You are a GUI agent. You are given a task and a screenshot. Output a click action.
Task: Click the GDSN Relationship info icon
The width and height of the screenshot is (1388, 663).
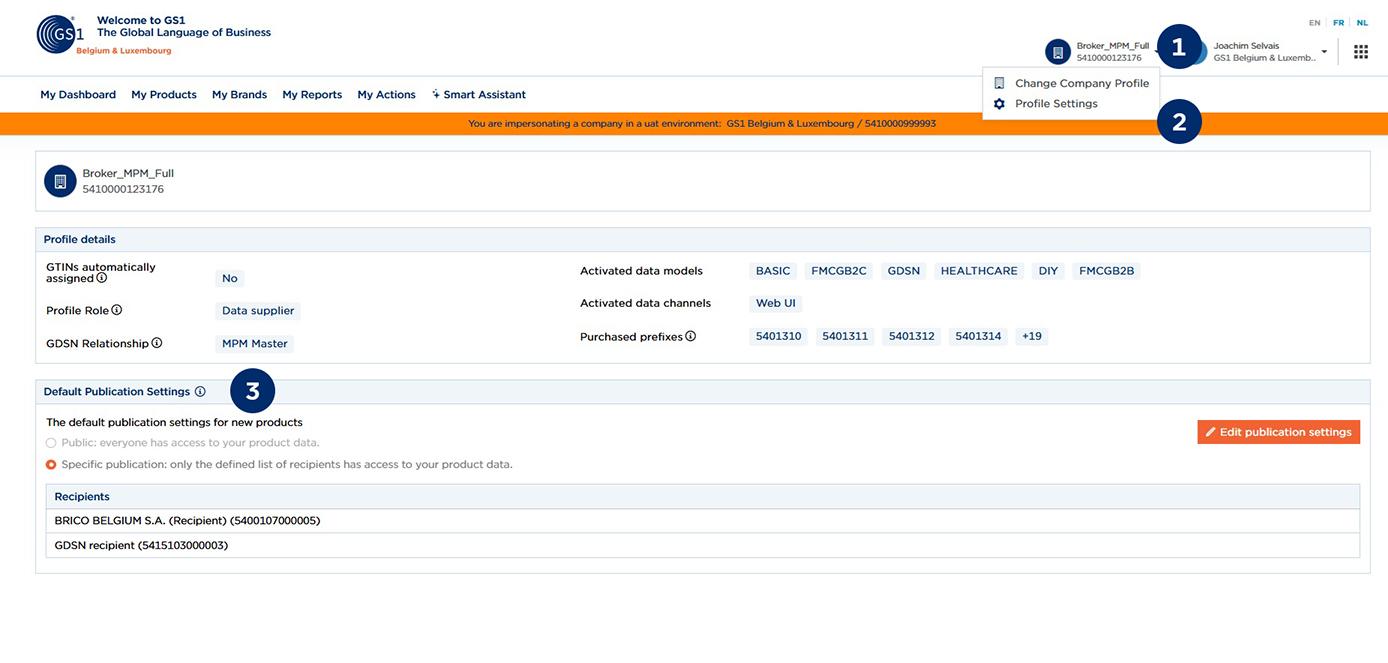coord(157,343)
